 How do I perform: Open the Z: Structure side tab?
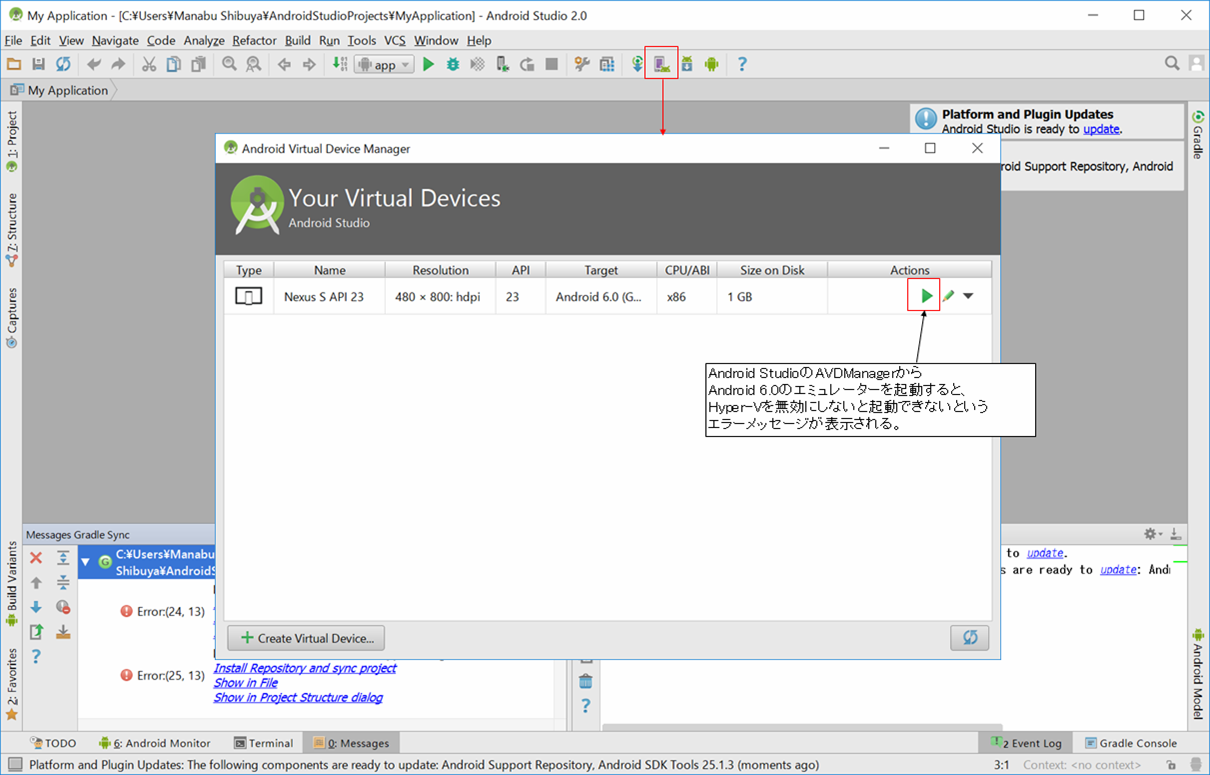(x=12, y=229)
